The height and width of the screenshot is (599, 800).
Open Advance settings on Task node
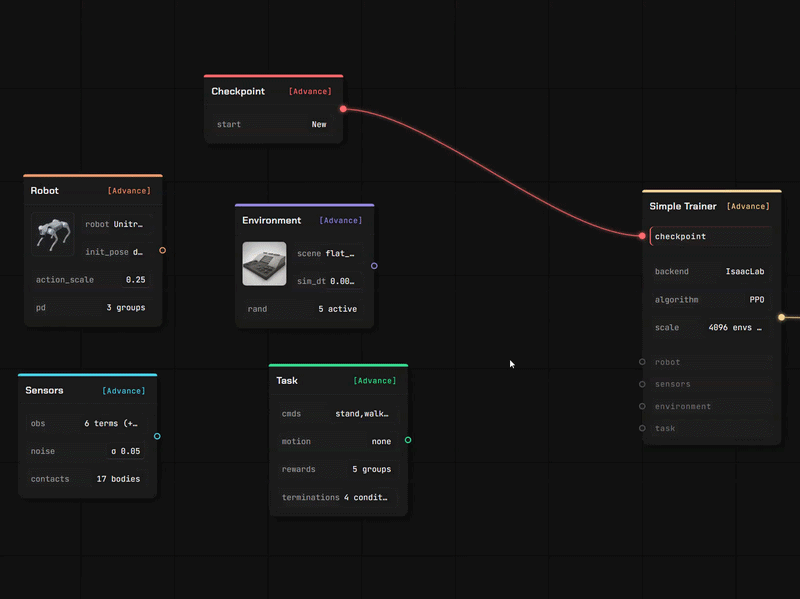tap(374, 381)
